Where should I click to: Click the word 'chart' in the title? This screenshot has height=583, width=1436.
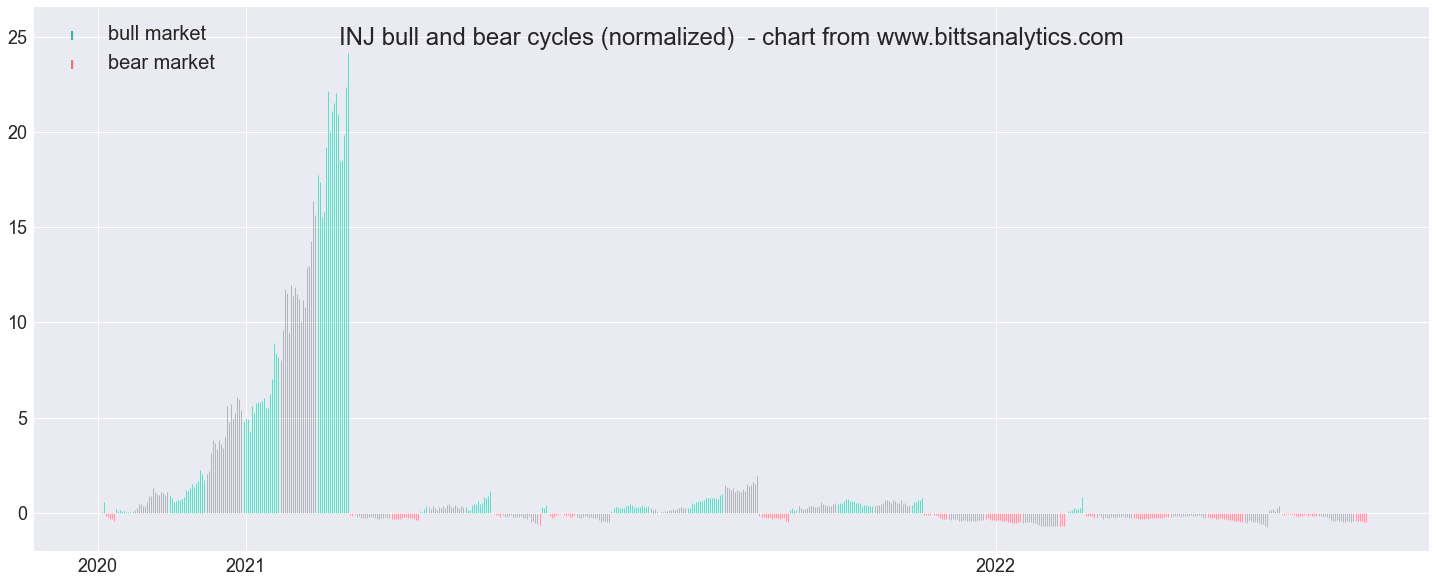(x=789, y=38)
